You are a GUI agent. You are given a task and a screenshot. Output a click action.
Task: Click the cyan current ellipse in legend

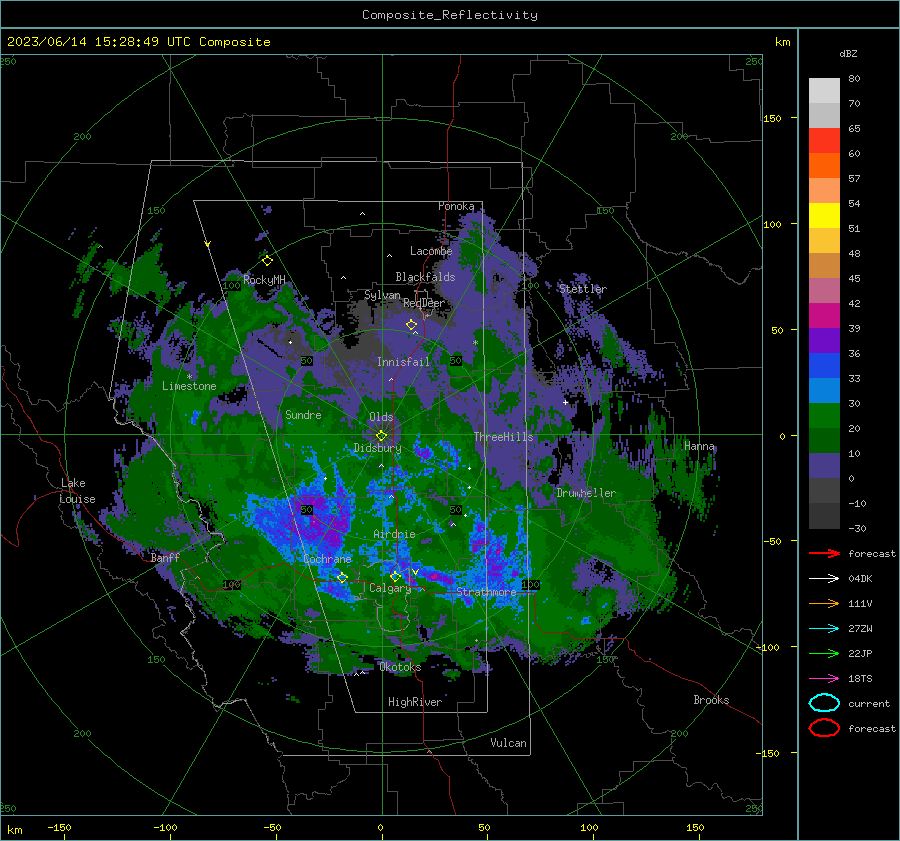click(824, 703)
